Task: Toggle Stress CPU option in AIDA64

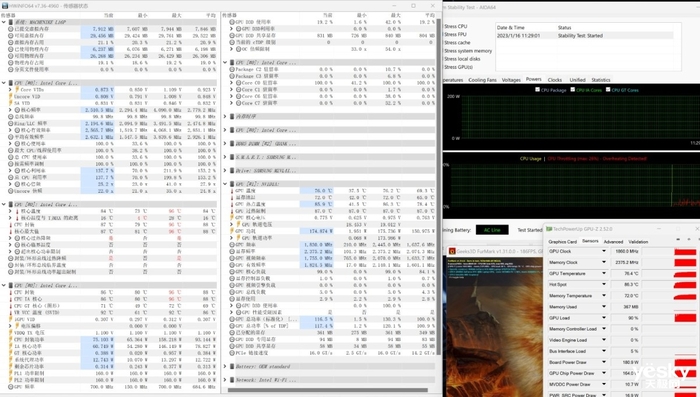Action: pyautogui.click(x=455, y=26)
